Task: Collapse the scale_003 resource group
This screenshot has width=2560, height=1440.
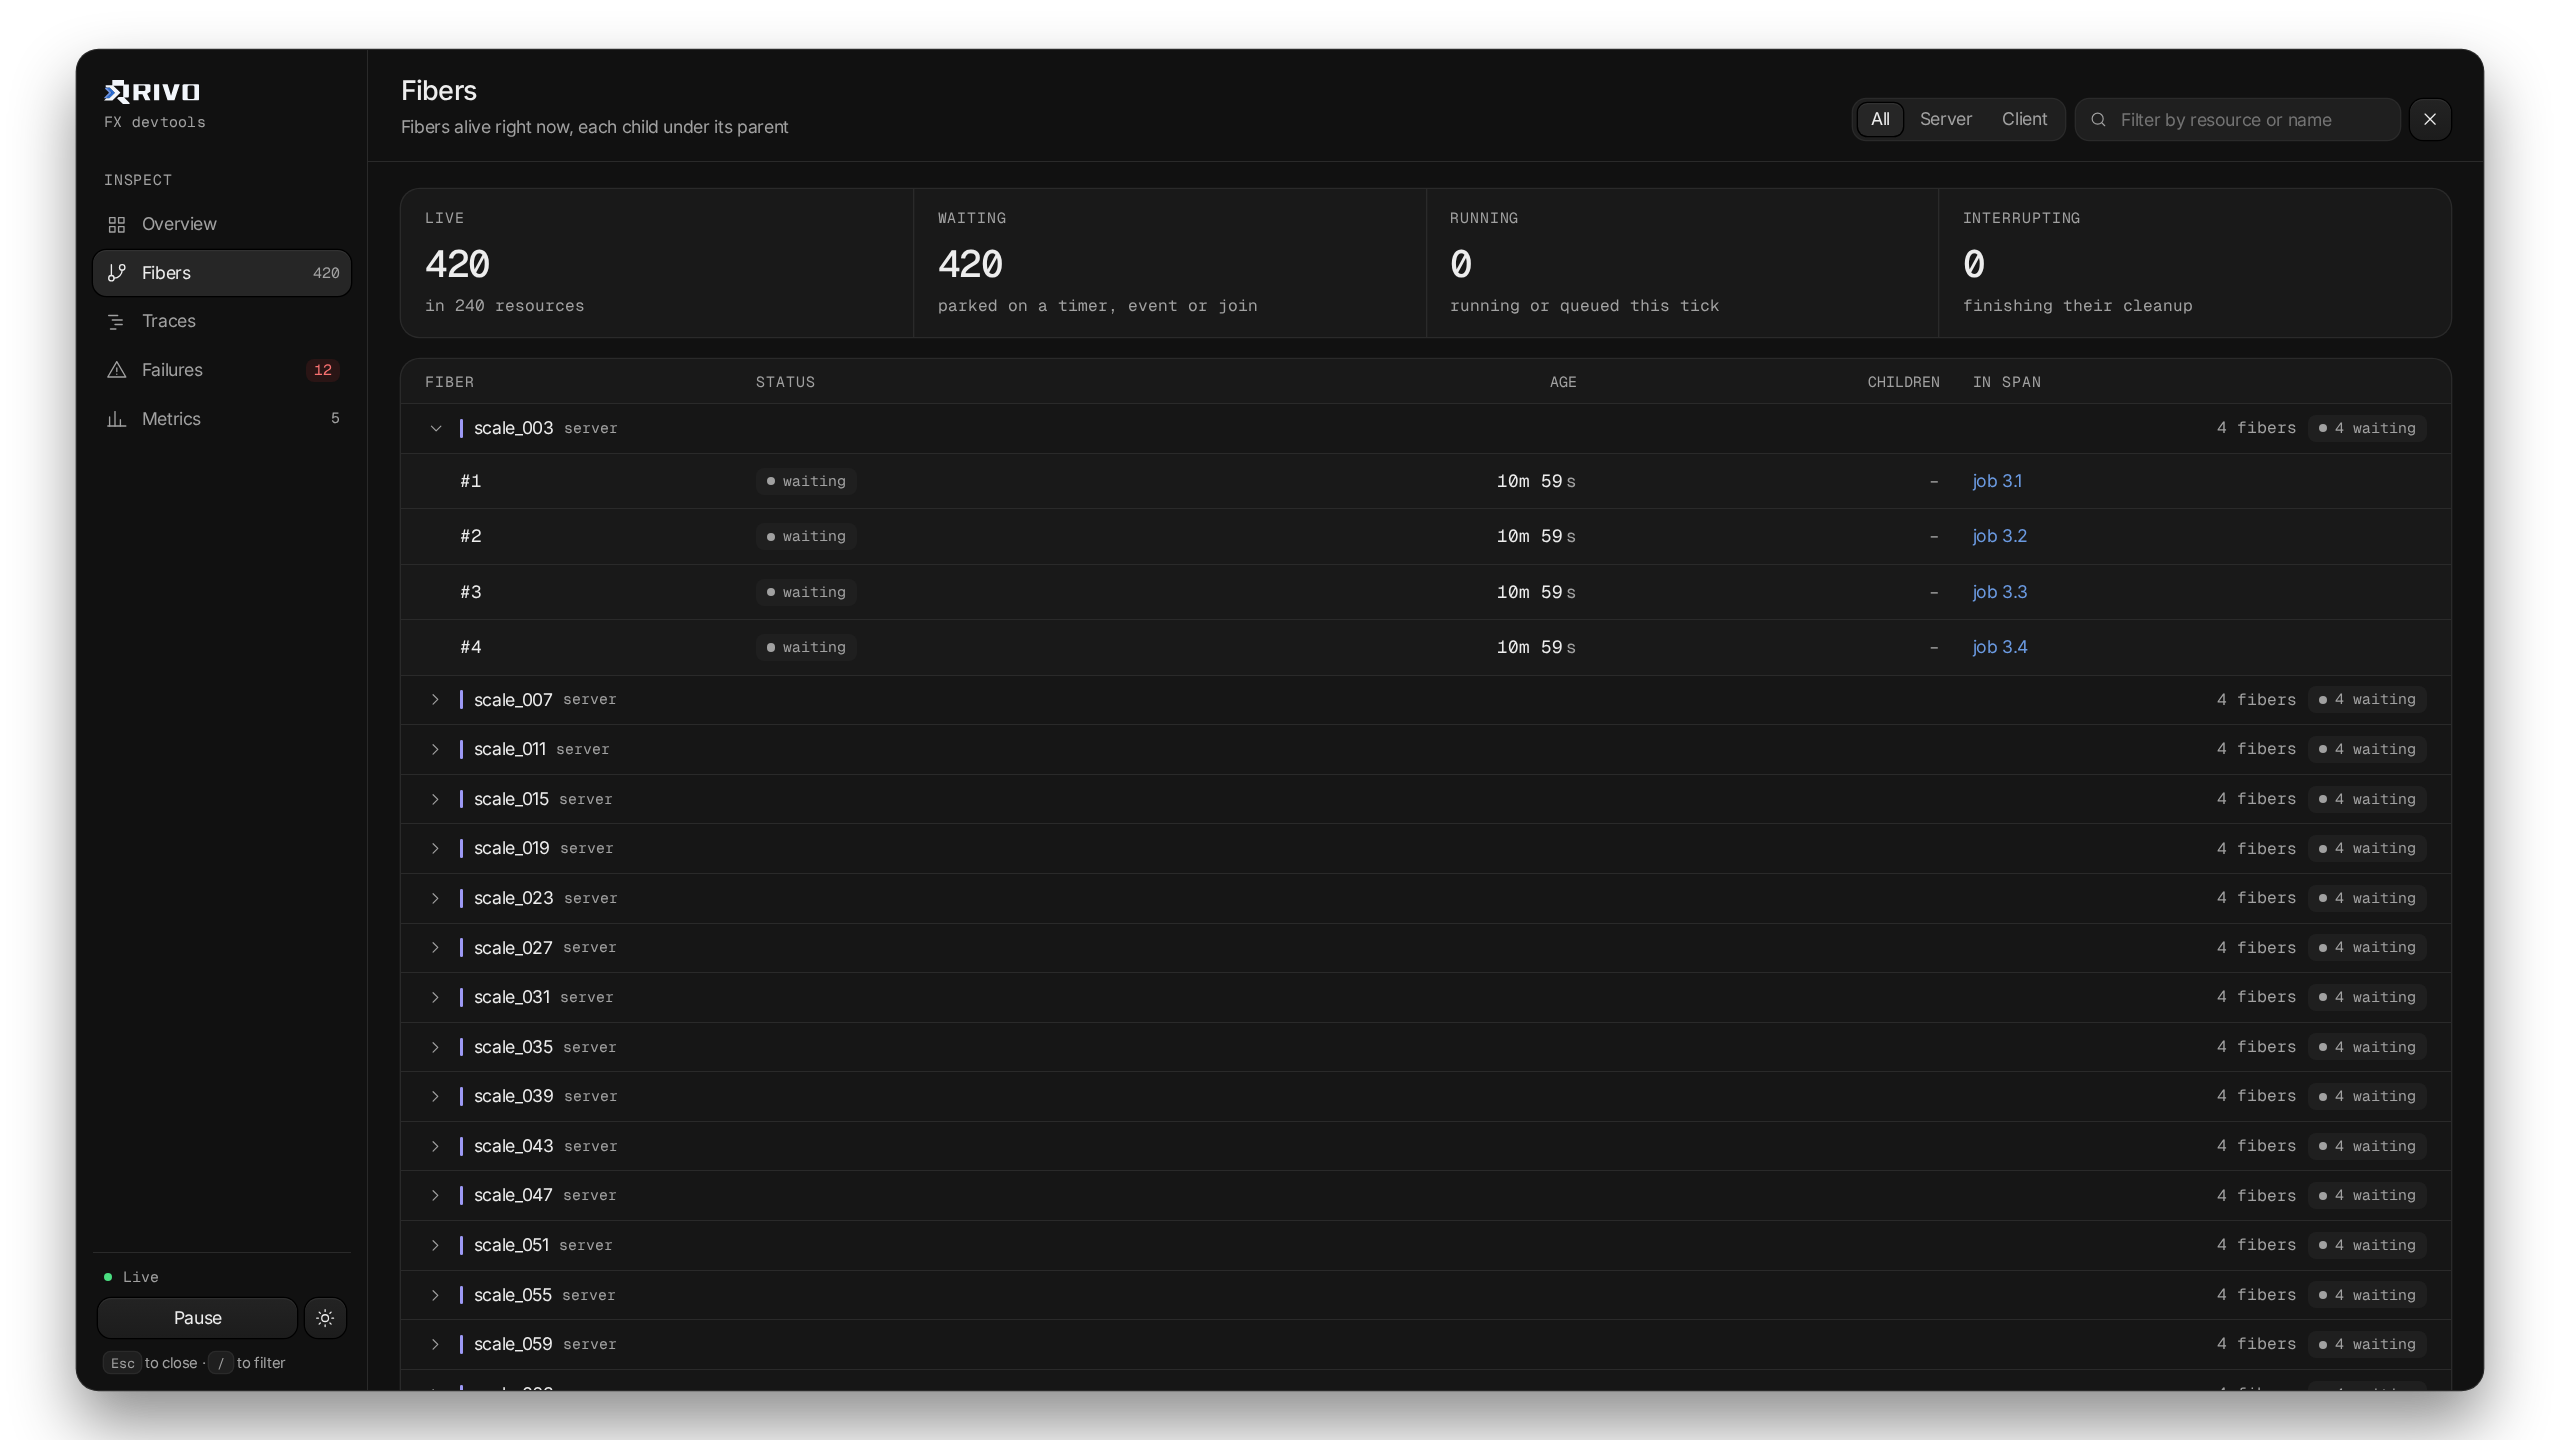Action: pyautogui.click(x=436, y=428)
